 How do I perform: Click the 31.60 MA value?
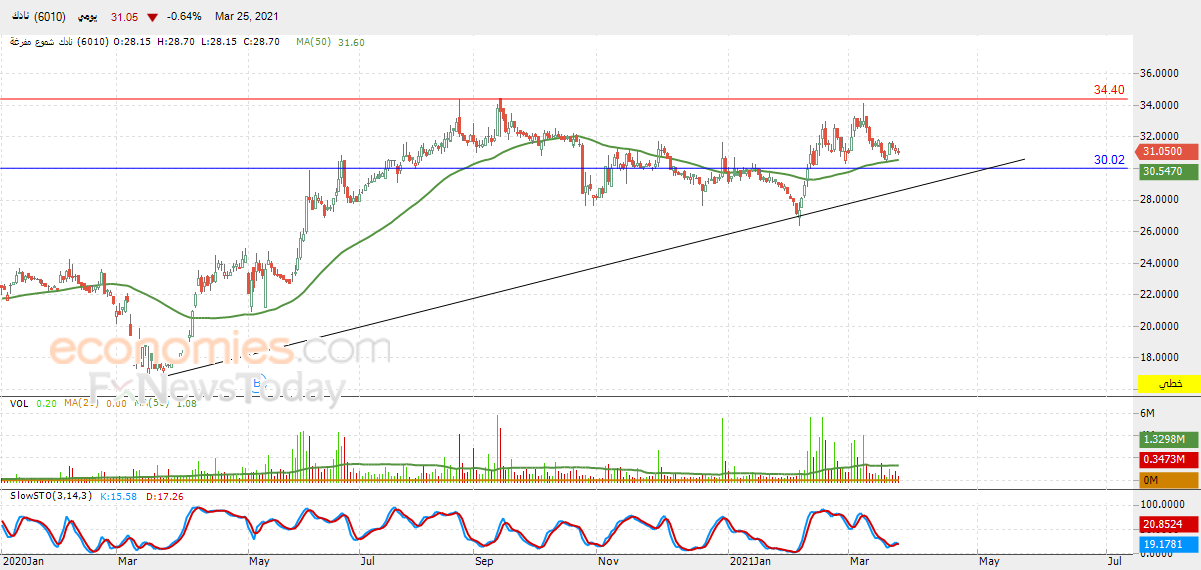click(x=352, y=42)
